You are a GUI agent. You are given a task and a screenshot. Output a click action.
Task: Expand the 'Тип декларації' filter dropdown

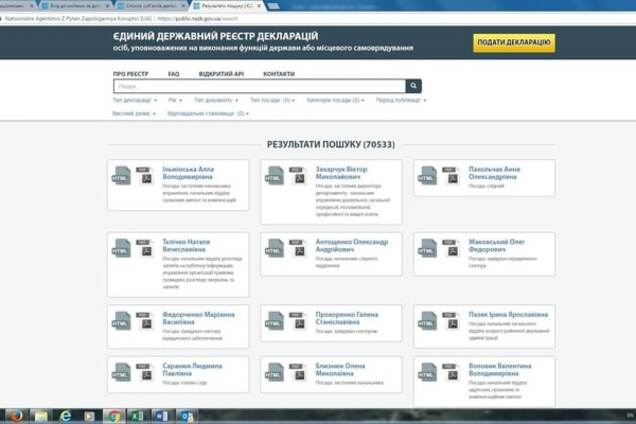pos(134,100)
